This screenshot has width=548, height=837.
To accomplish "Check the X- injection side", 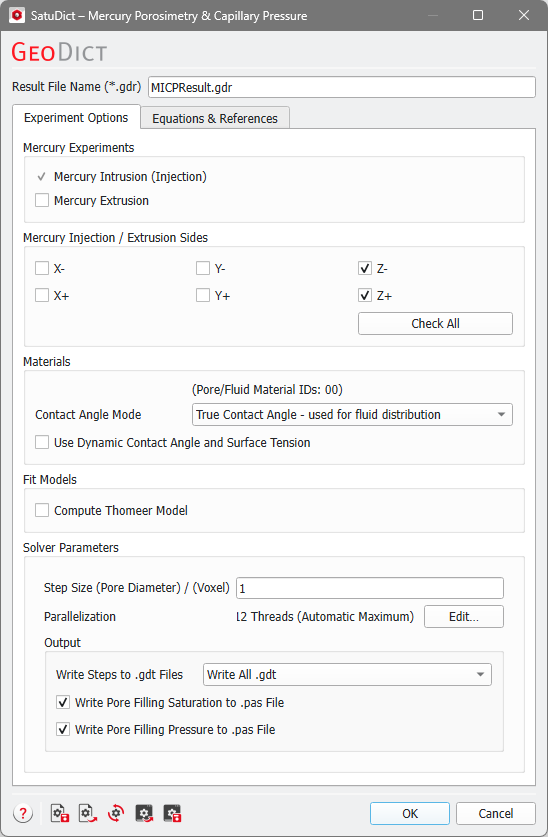I will 42,268.
